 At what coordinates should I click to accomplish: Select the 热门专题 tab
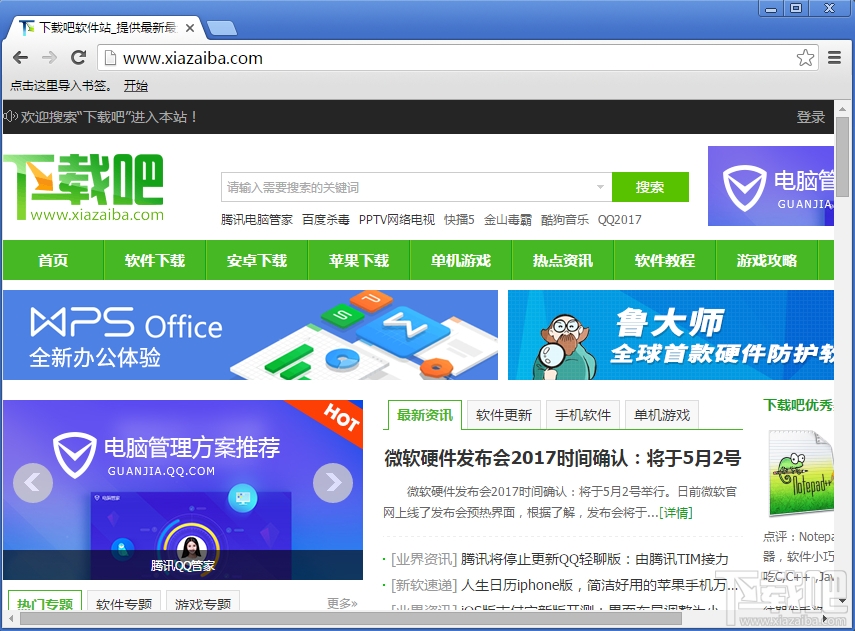45,602
